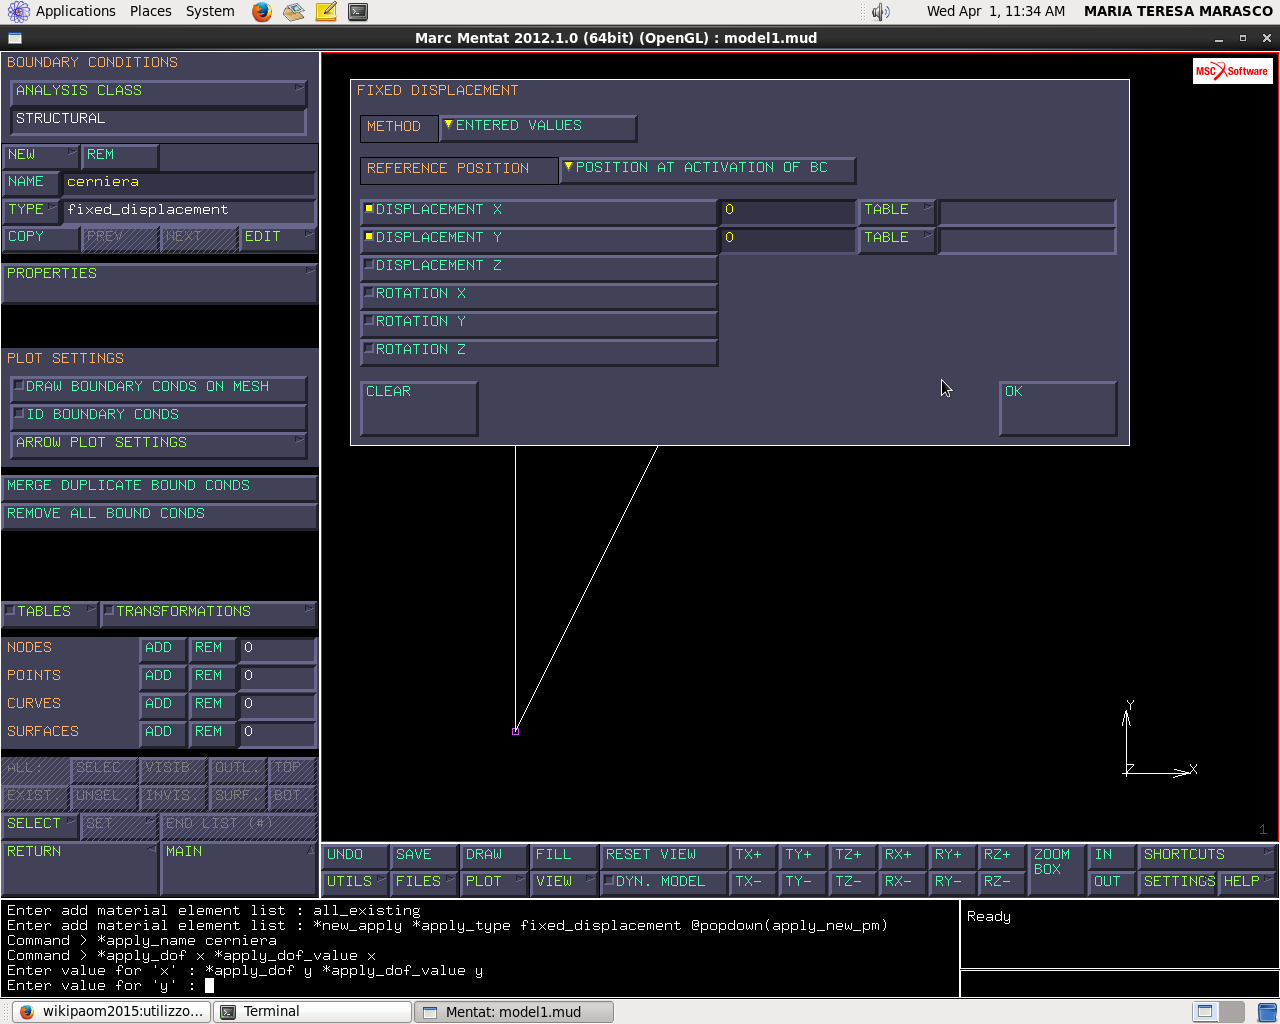Open the Places menu
This screenshot has height=1024, width=1280.
pyautogui.click(x=151, y=11)
